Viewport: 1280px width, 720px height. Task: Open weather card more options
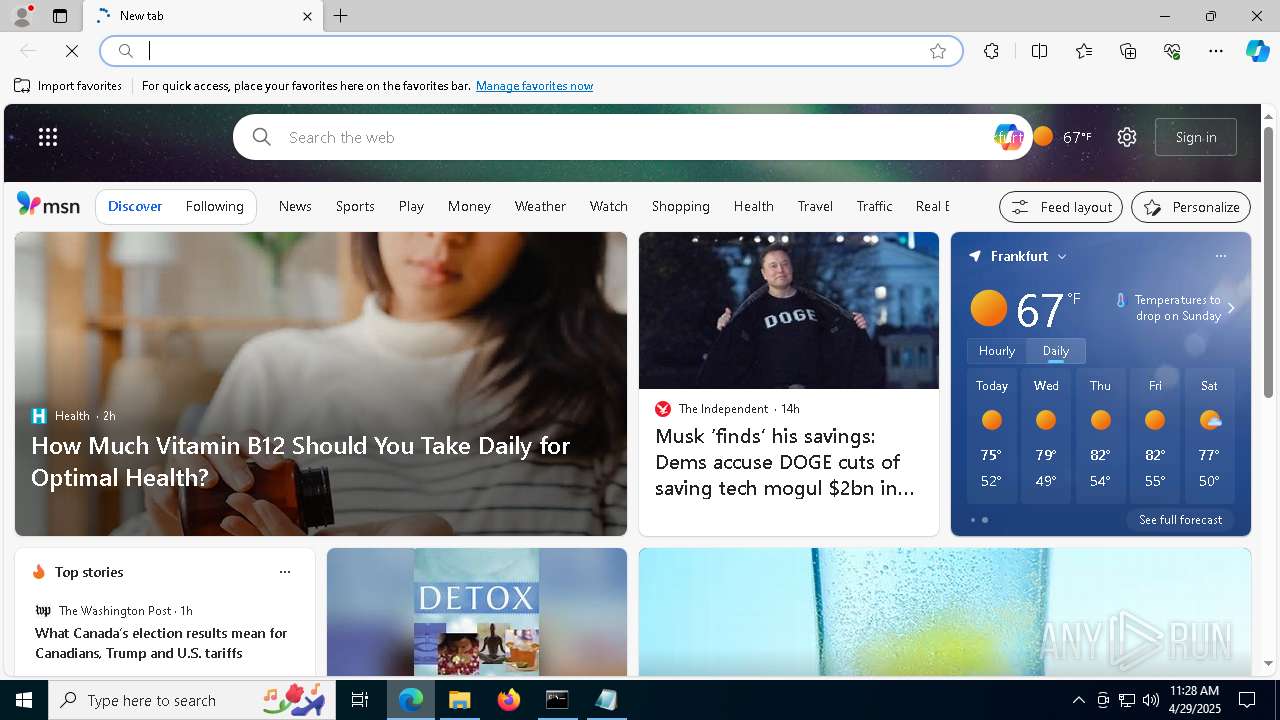(x=1220, y=256)
